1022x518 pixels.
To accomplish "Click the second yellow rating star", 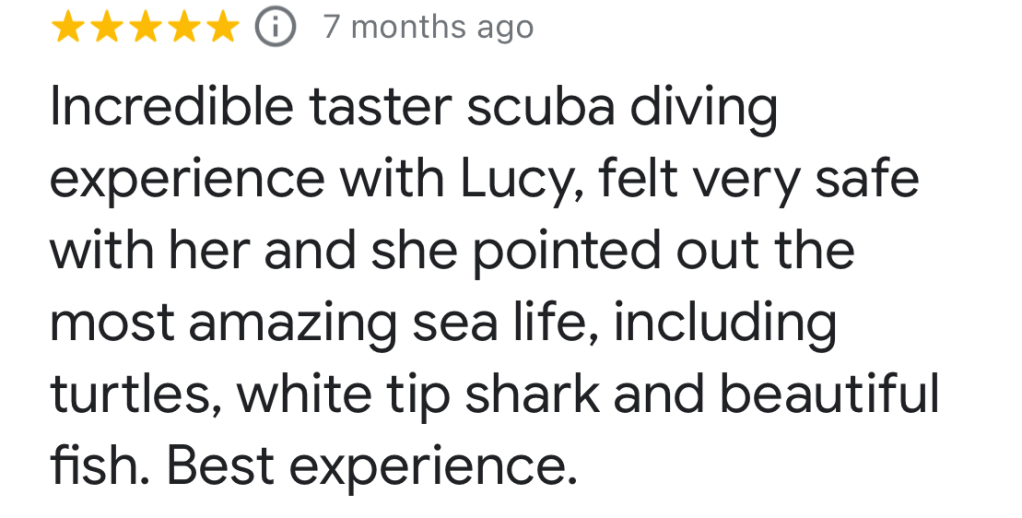I will point(107,28).
